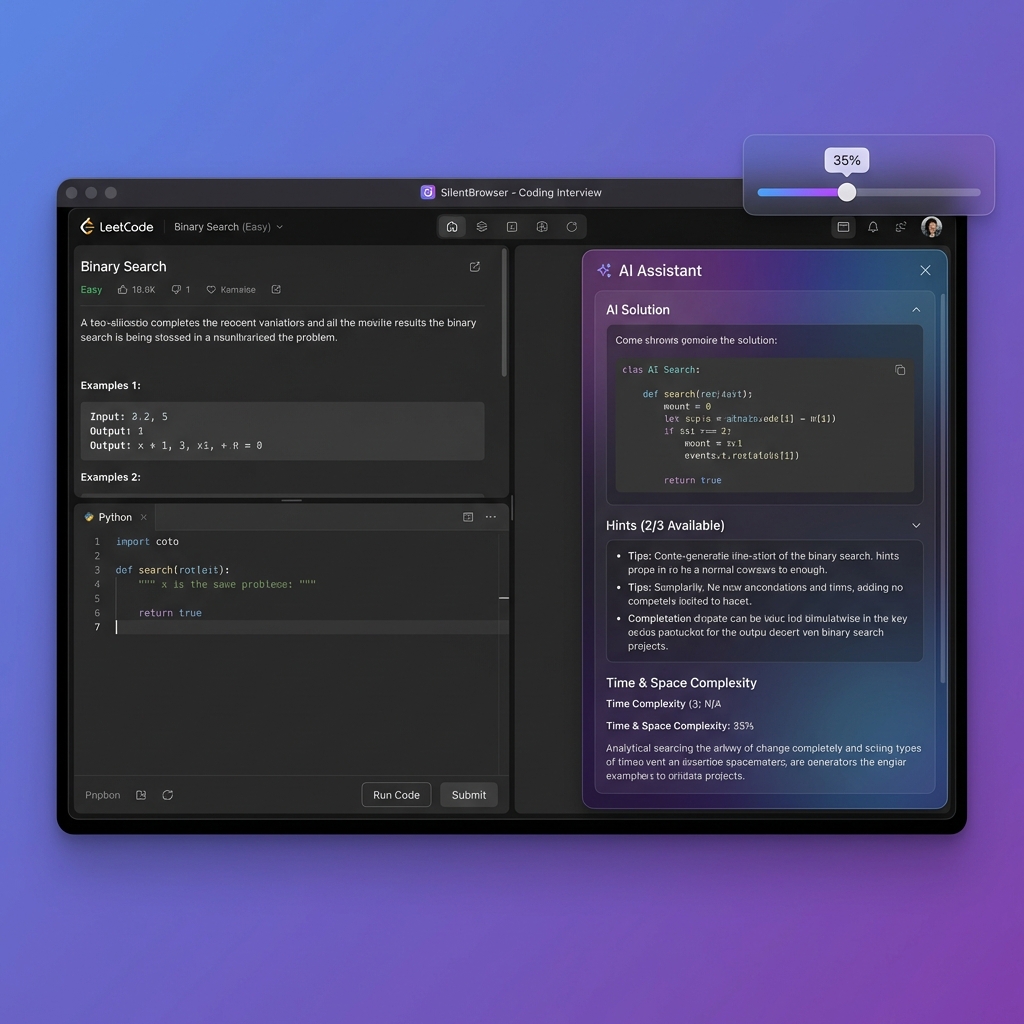The height and width of the screenshot is (1024, 1024).
Task: Open the editor overflow menu with three dots
Action: pyautogui.click(x=490, y=517)
